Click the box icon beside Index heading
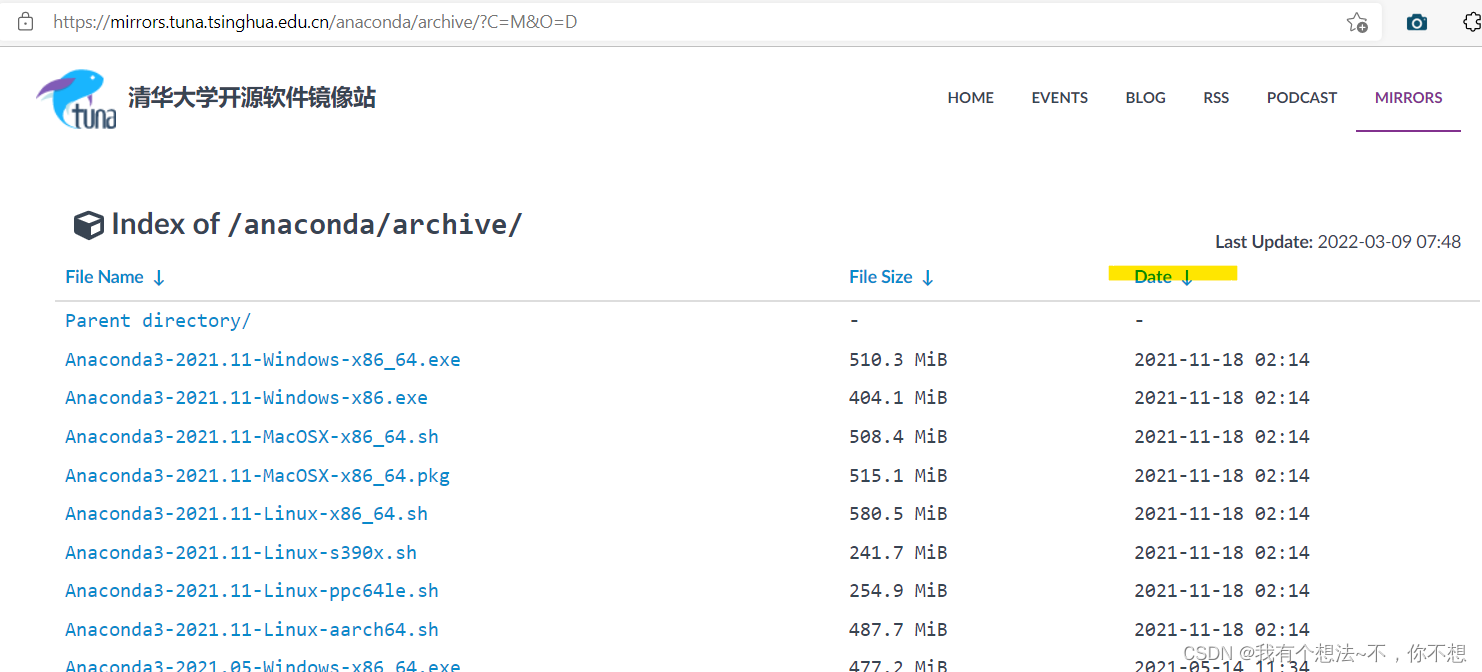This screenshot has width=1482, height=672. (89, 226)
